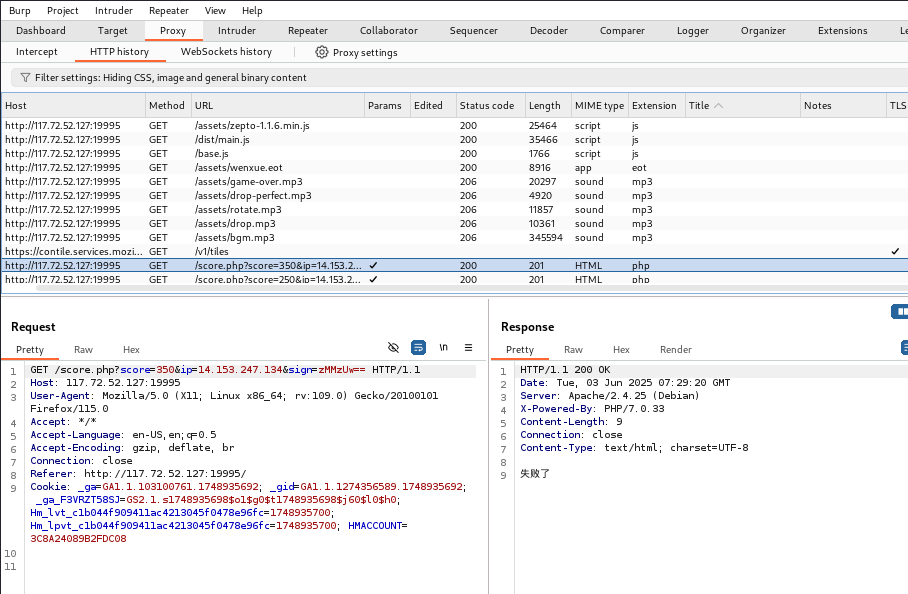Open the filter settings bar
Viewport: 908px width, 594px height.
[170, 77]
